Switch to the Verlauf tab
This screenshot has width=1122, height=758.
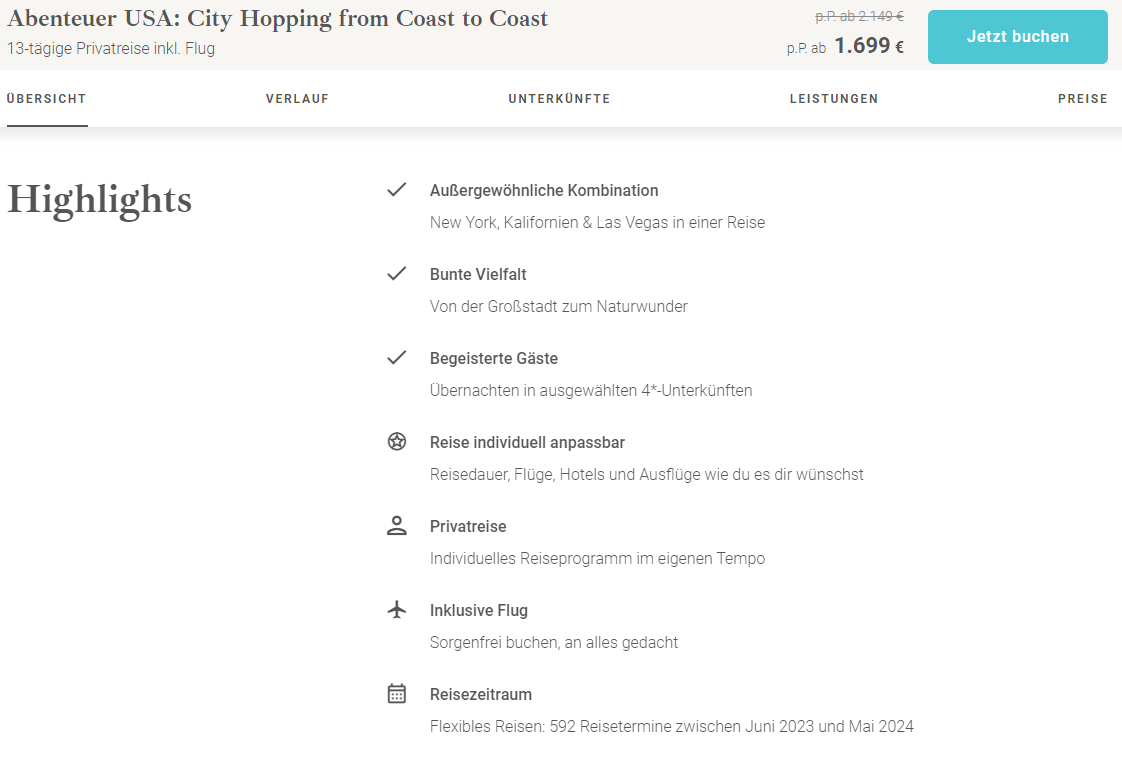(x=297, y=99)
